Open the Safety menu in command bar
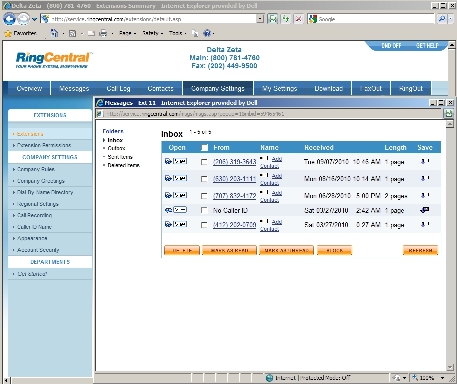 [x=152, y=33]
